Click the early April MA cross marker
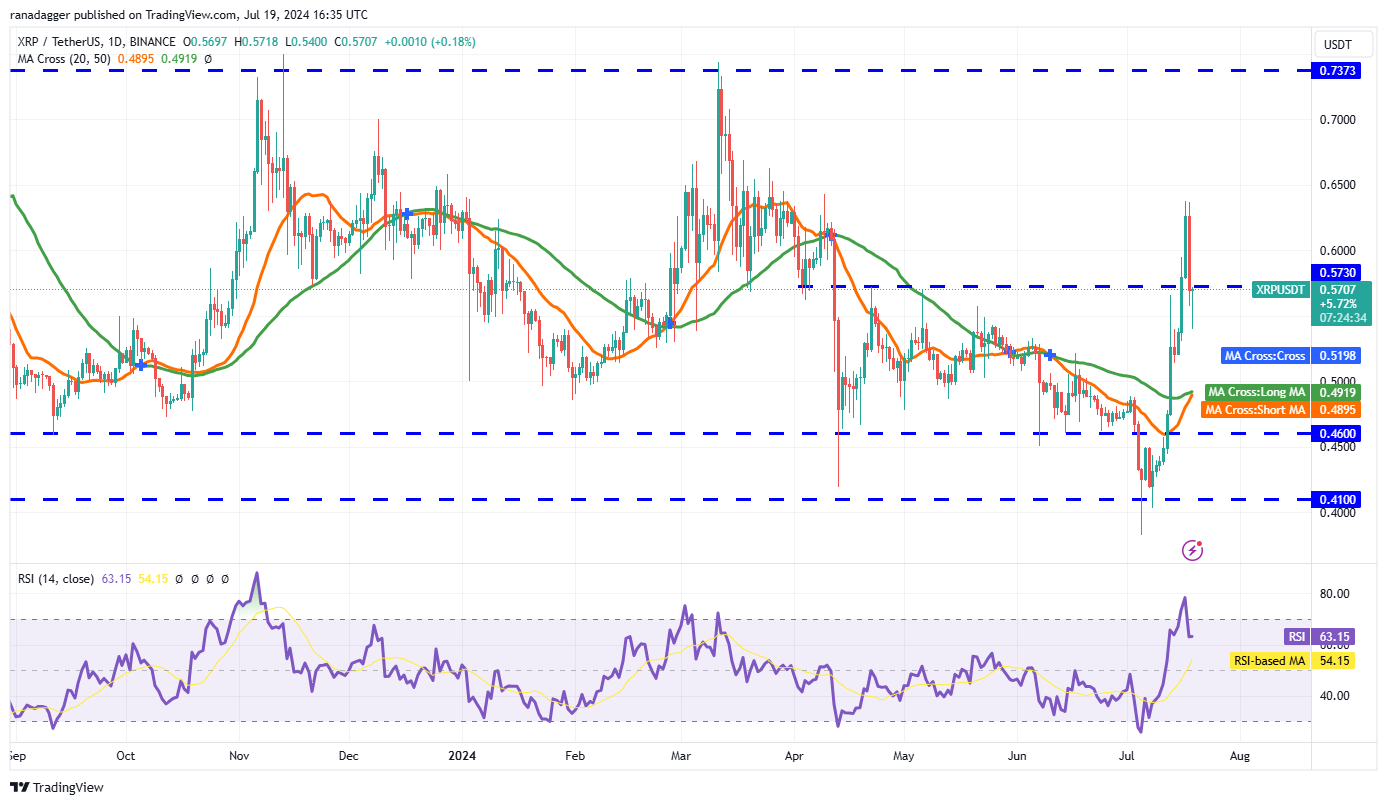This screenshot has width=1387, height=805. 830,233
